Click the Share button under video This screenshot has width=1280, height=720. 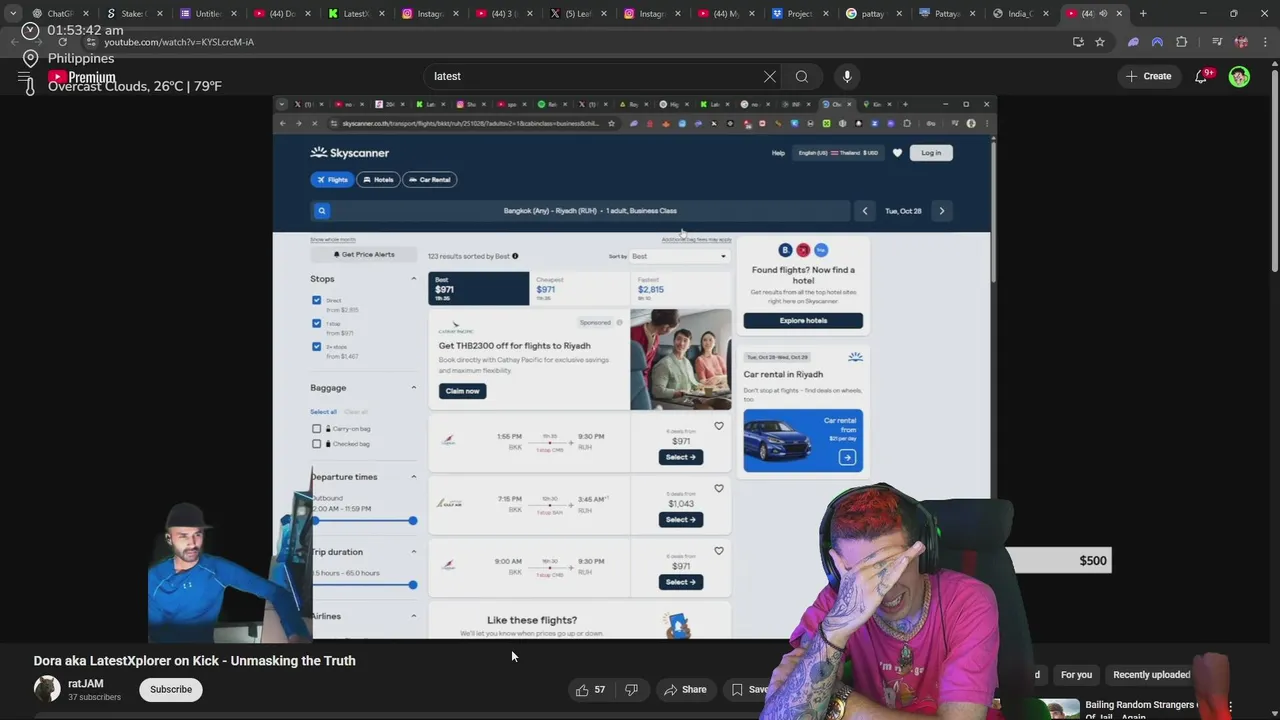click(x=685, y=689)
